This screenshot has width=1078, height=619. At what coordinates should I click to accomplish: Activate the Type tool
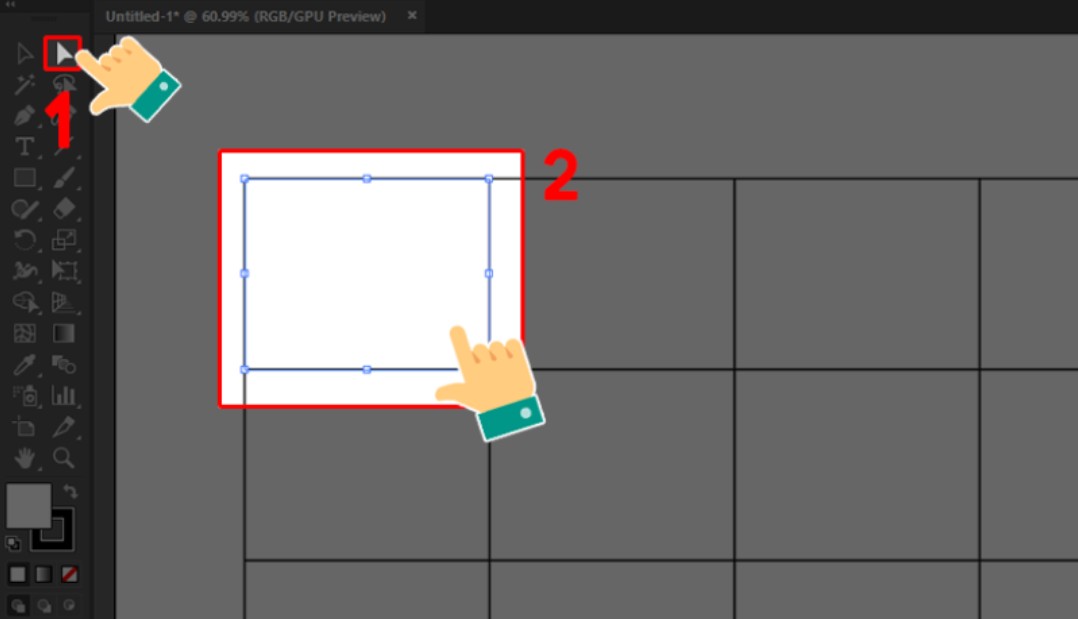coord(25,147)
